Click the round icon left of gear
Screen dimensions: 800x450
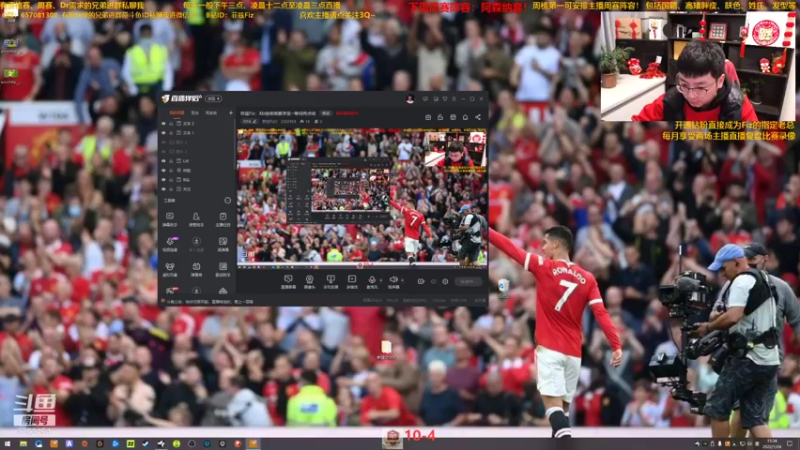click(433, 281)
